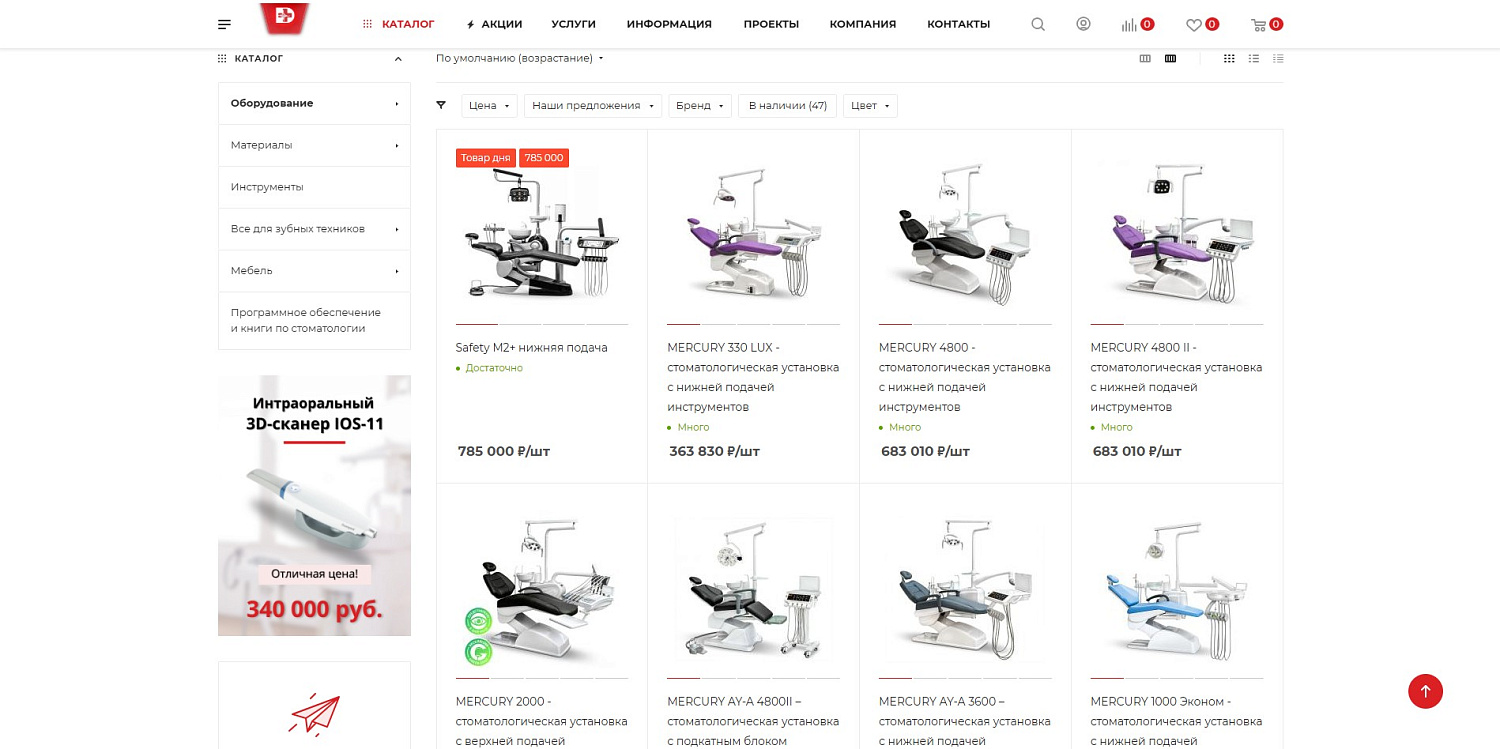Open the sort dropdown По умолчанию (возрастание)
Viewport: 1500px width, 749px height.
[520, 58]
